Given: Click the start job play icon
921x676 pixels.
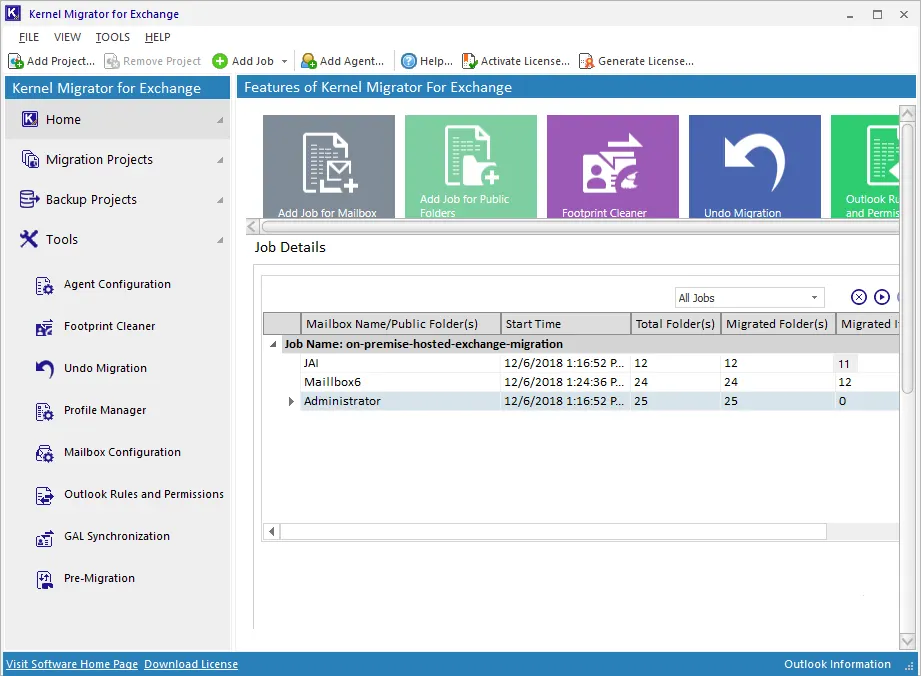Looking at the screenshot, I should (882, 297).
